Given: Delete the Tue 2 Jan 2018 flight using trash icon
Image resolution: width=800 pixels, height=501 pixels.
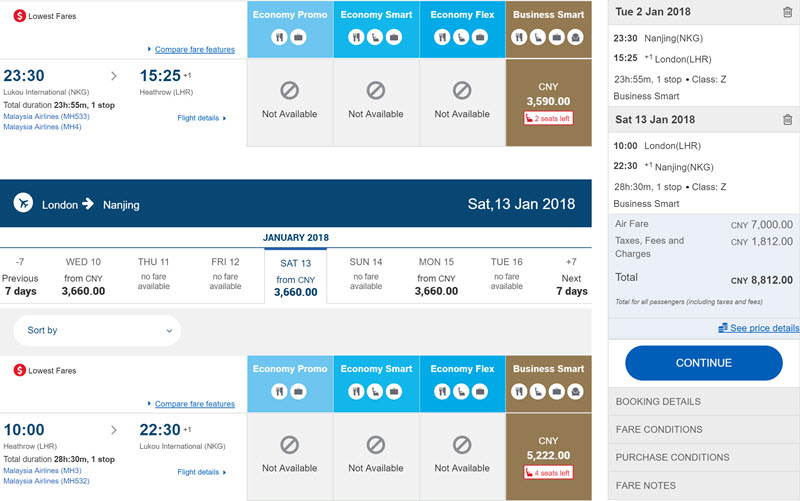Looking at the screenshot, I should pyautogui.click(x=787, y=12).
